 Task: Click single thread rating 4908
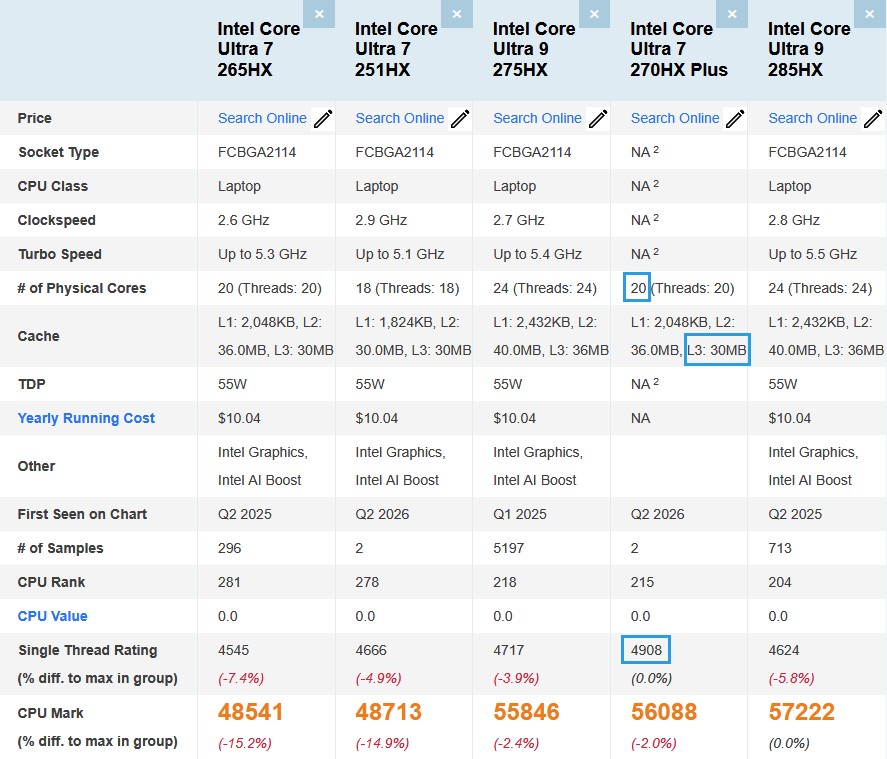click(x=646, y=650)
